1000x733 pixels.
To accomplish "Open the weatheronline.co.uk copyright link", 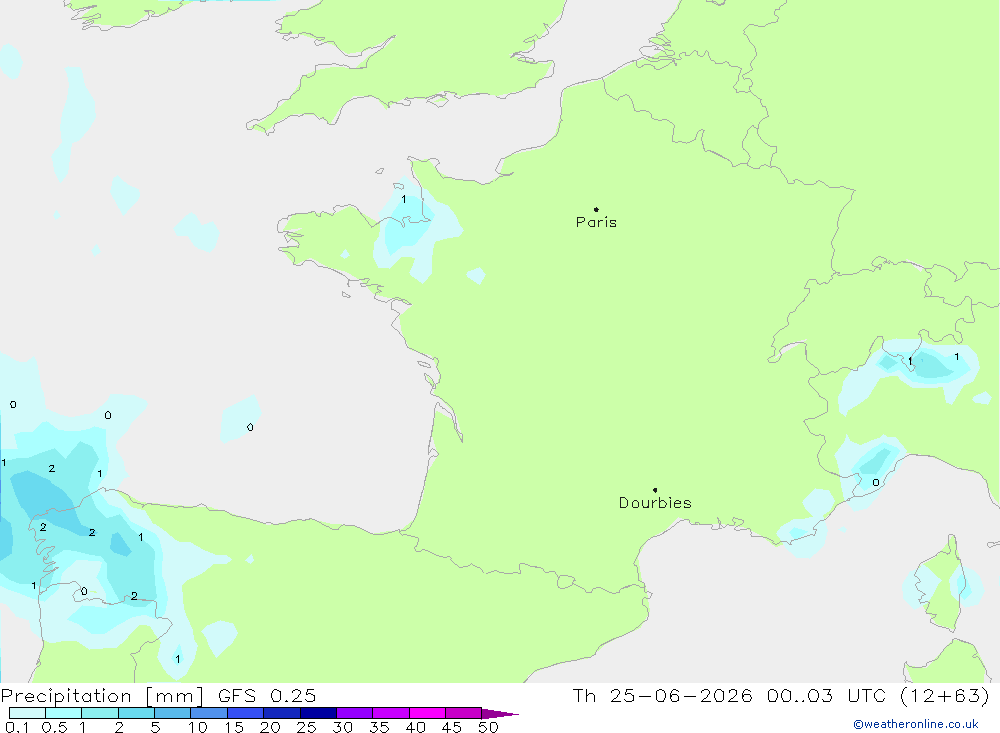I will pos(915,724).
